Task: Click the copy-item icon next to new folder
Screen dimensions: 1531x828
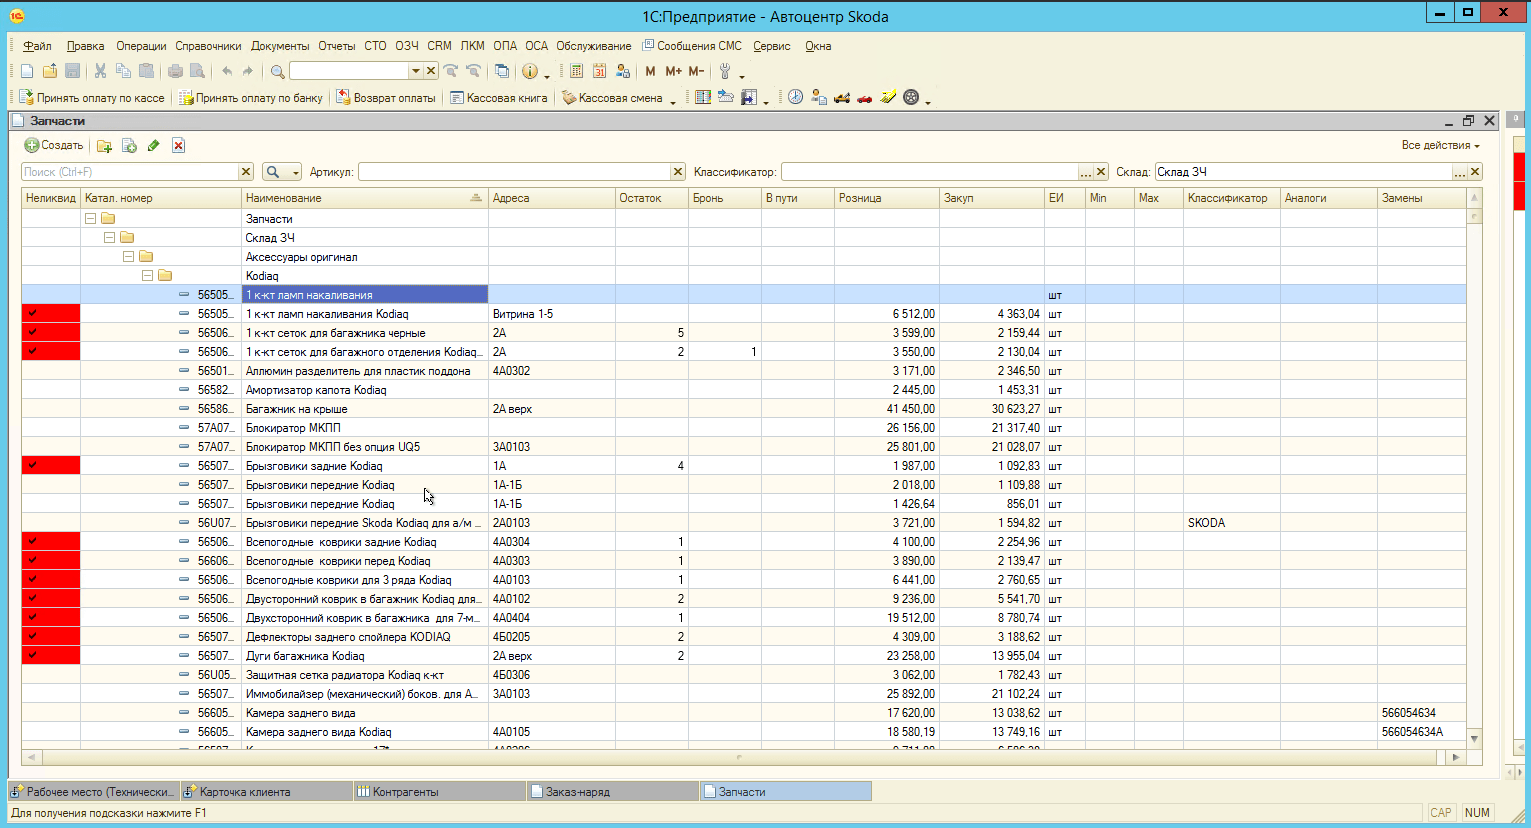Action: coord(129,146)
